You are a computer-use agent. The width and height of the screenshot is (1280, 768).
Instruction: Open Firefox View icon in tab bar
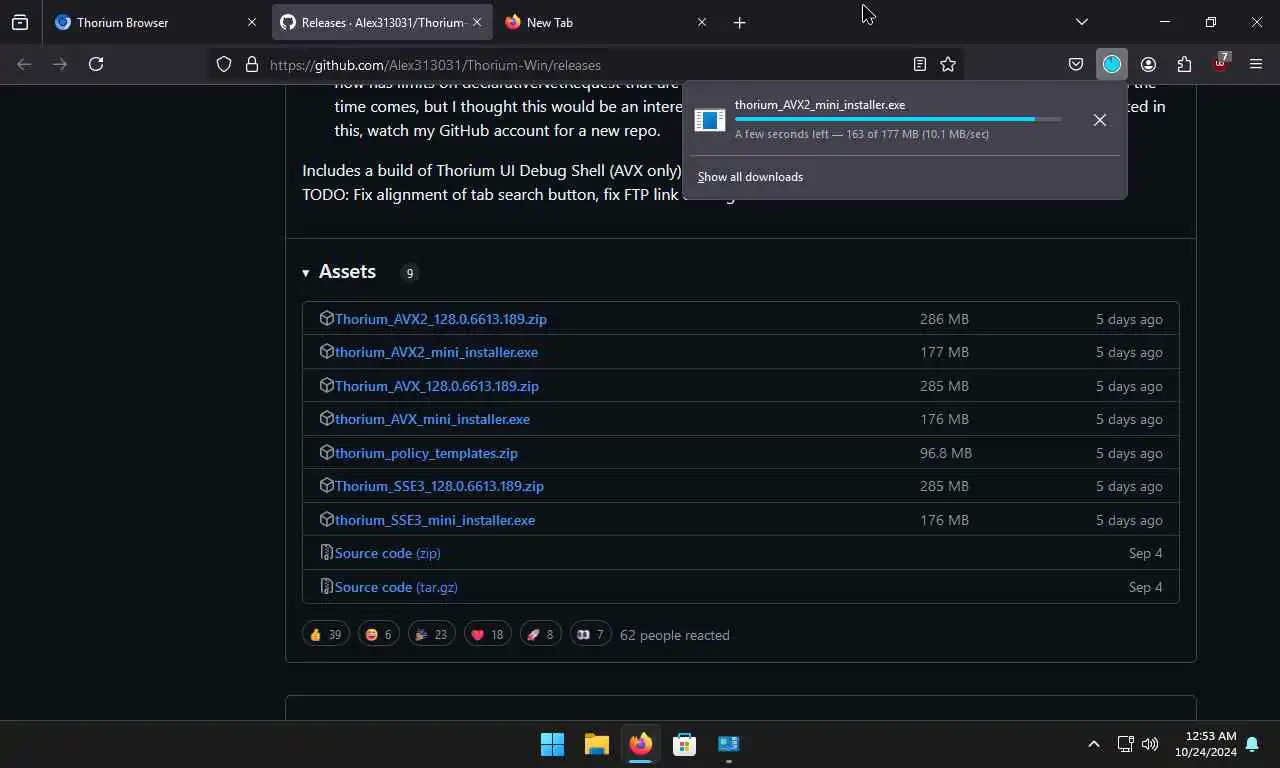[20, 22]
